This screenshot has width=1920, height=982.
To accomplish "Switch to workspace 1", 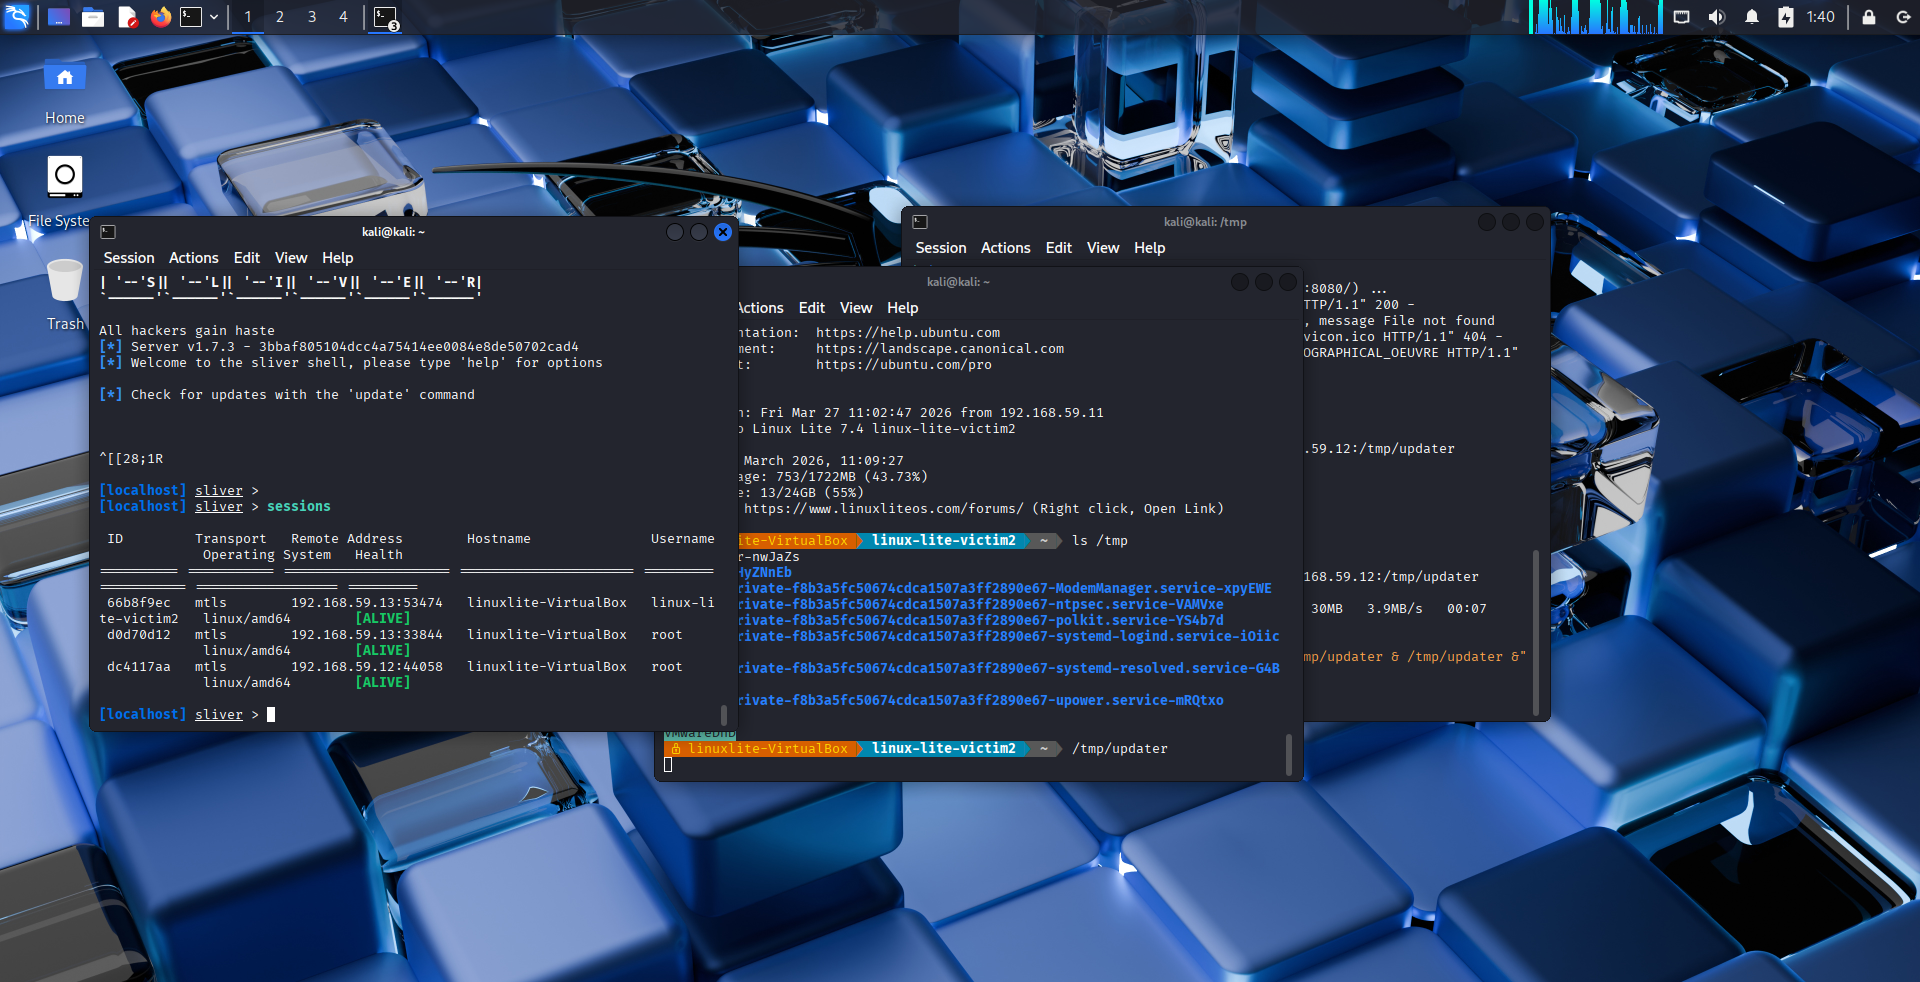I will point(248,17).
